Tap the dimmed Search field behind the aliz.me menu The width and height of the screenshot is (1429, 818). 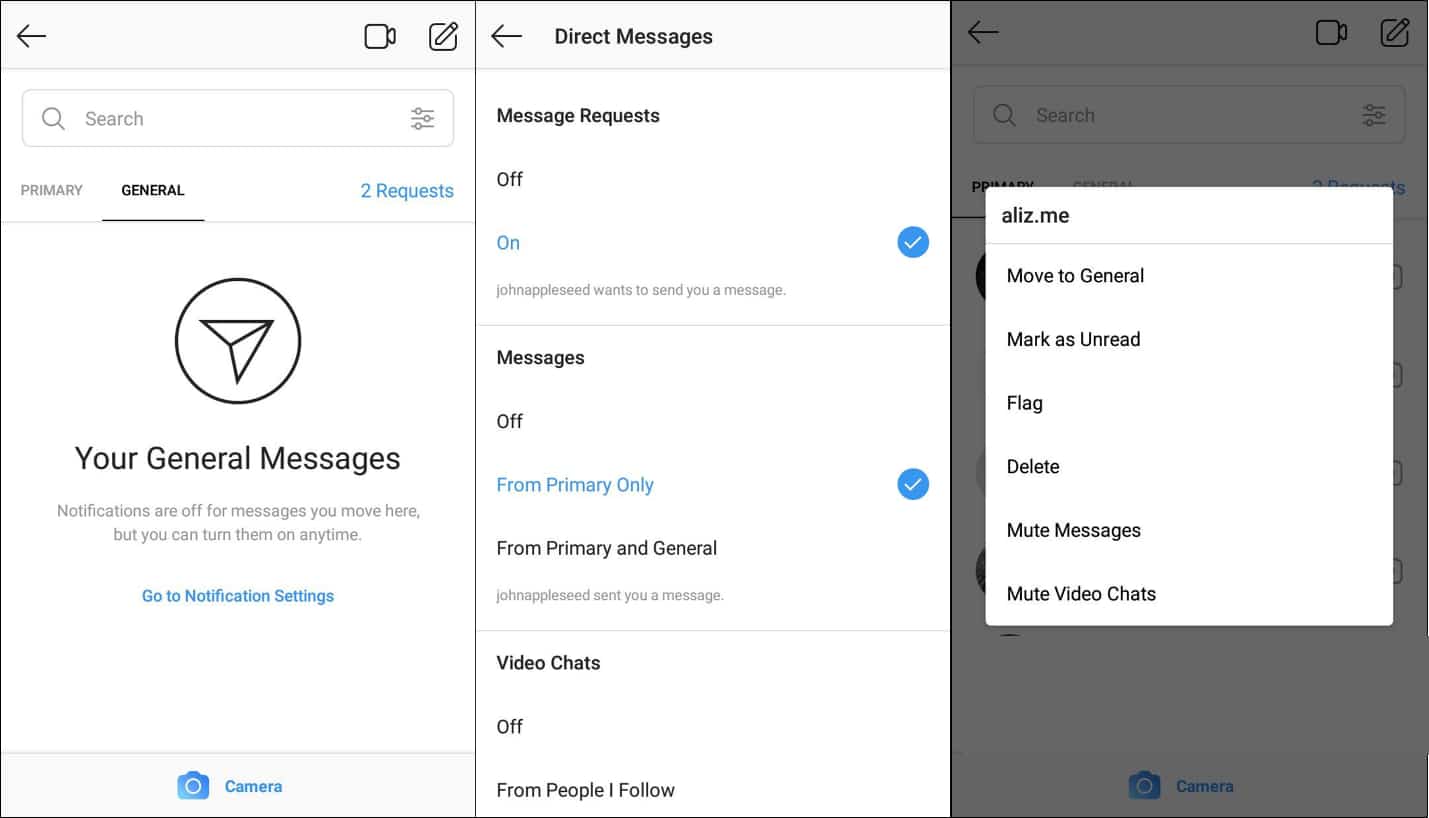pos(1189,115)
